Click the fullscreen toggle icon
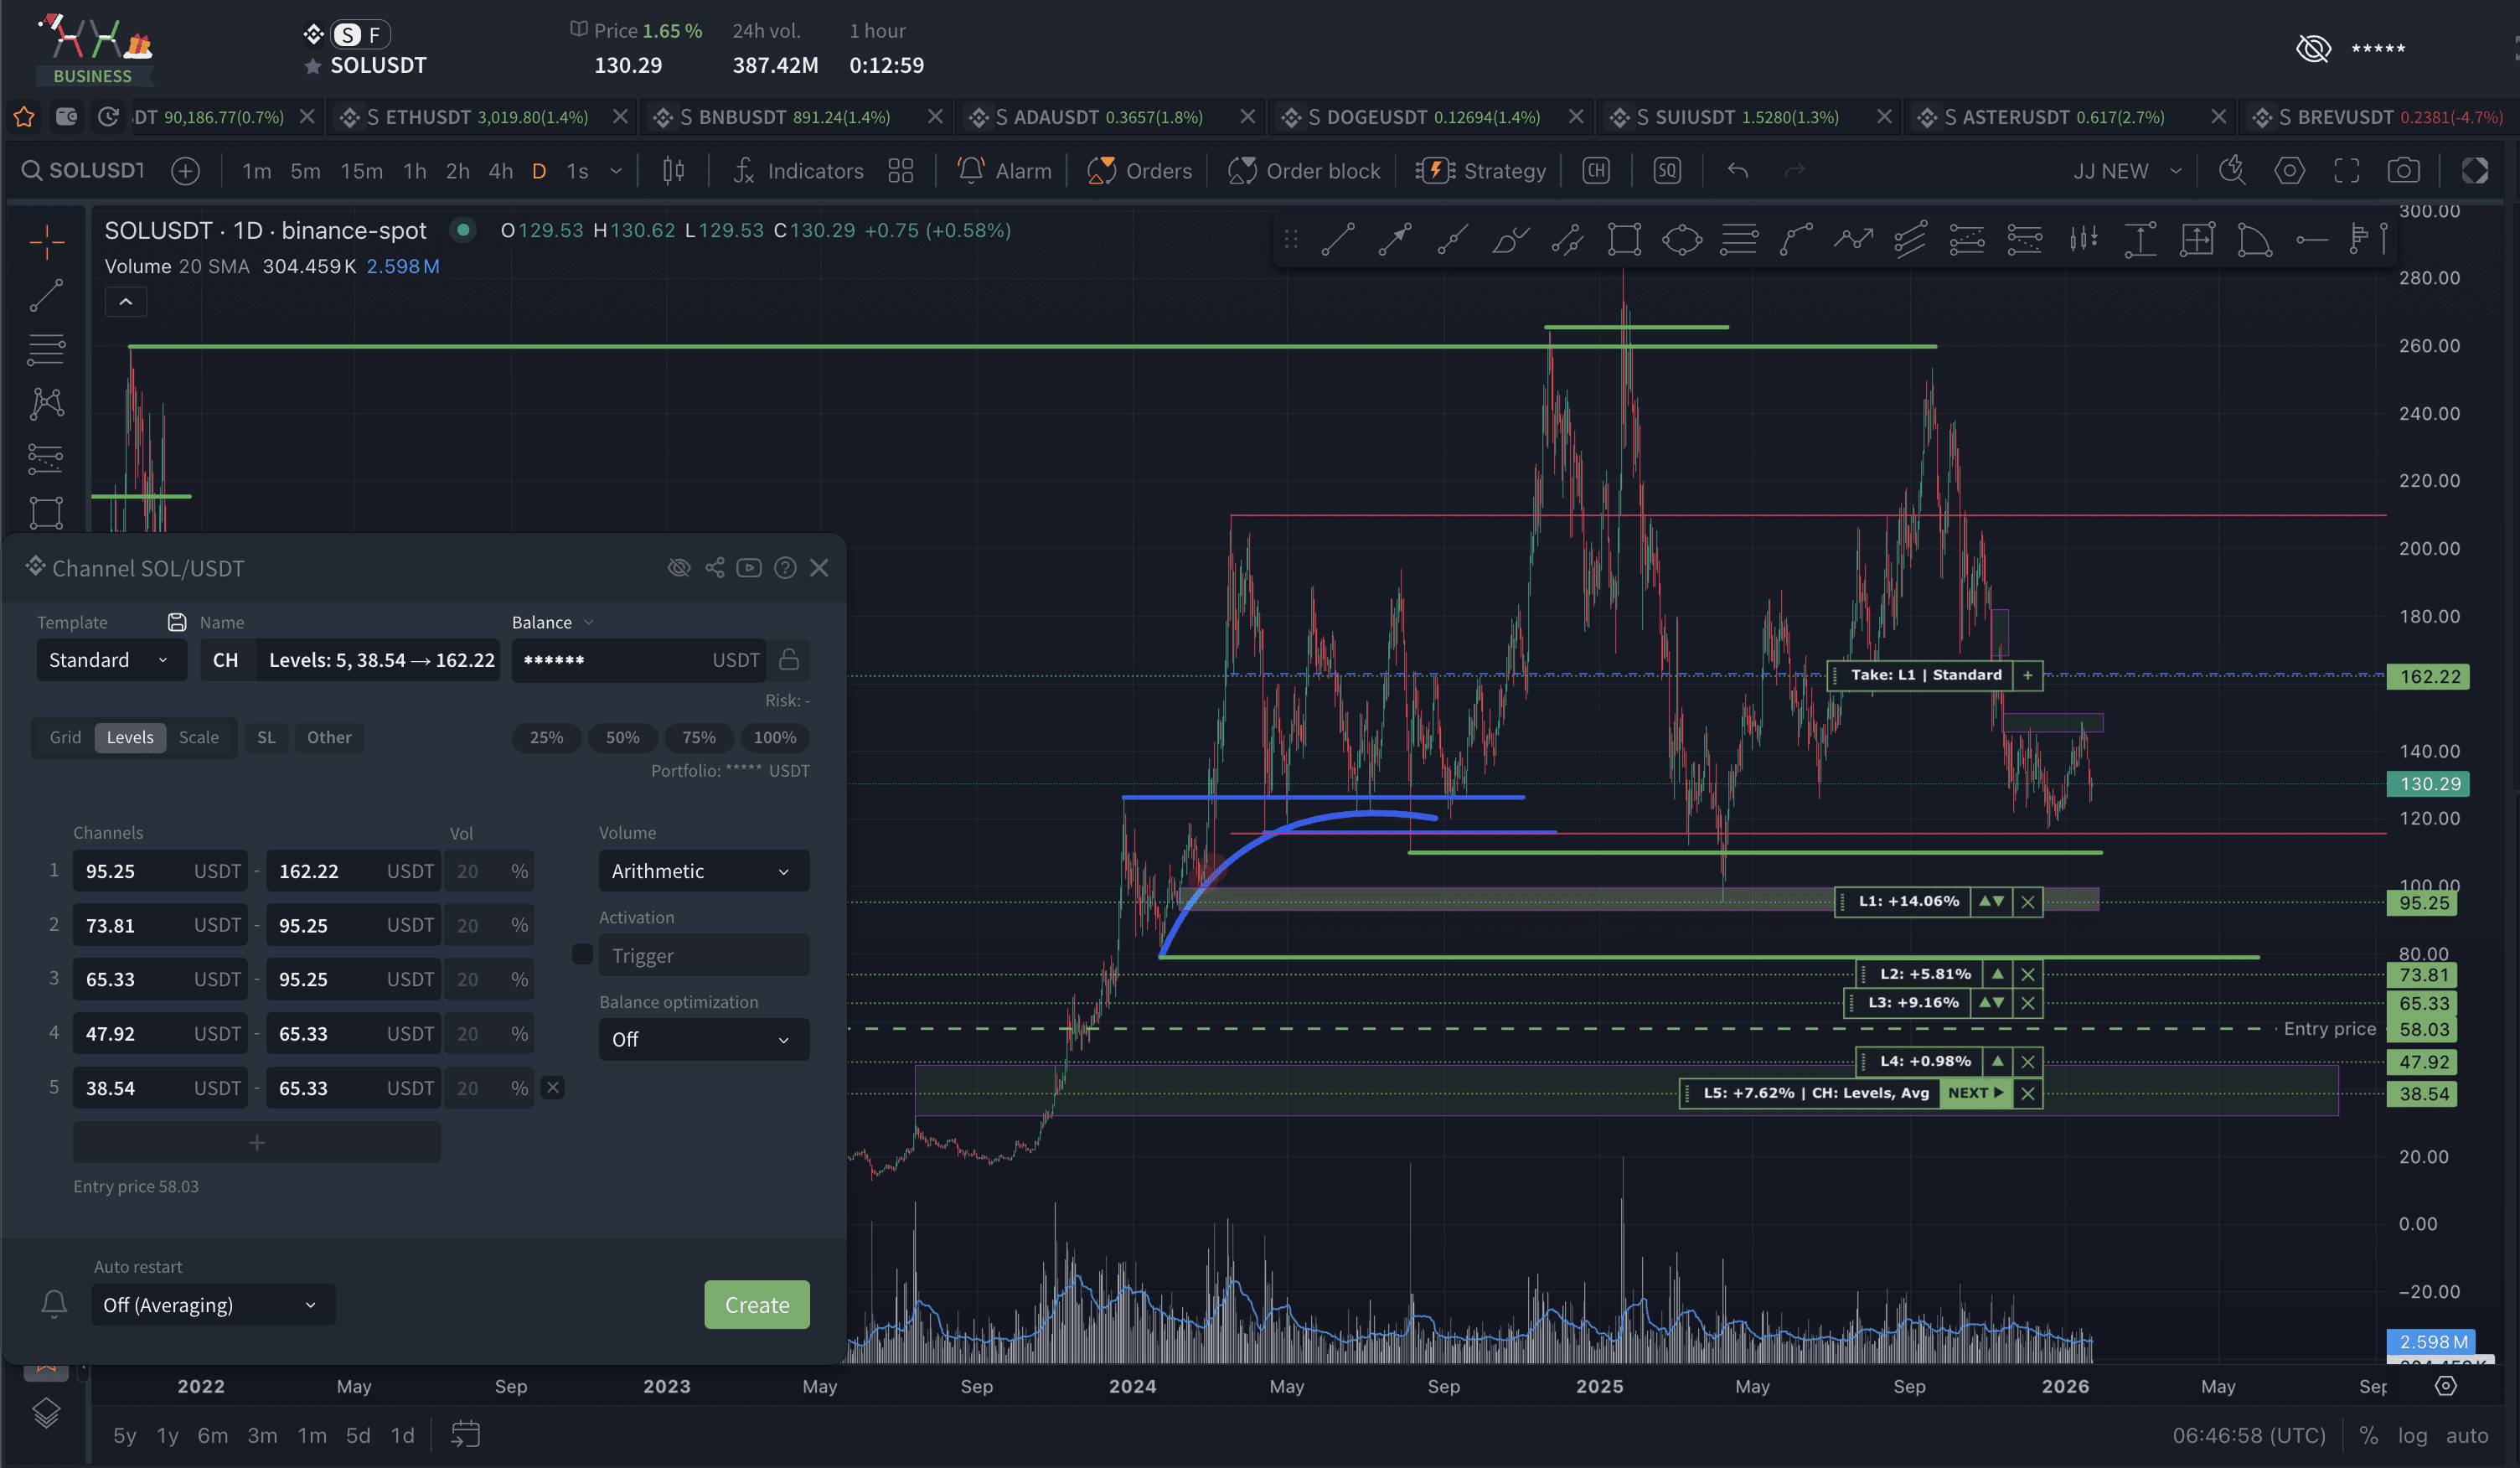This screenshot has width=2520, height=1468. point(2346,171)
